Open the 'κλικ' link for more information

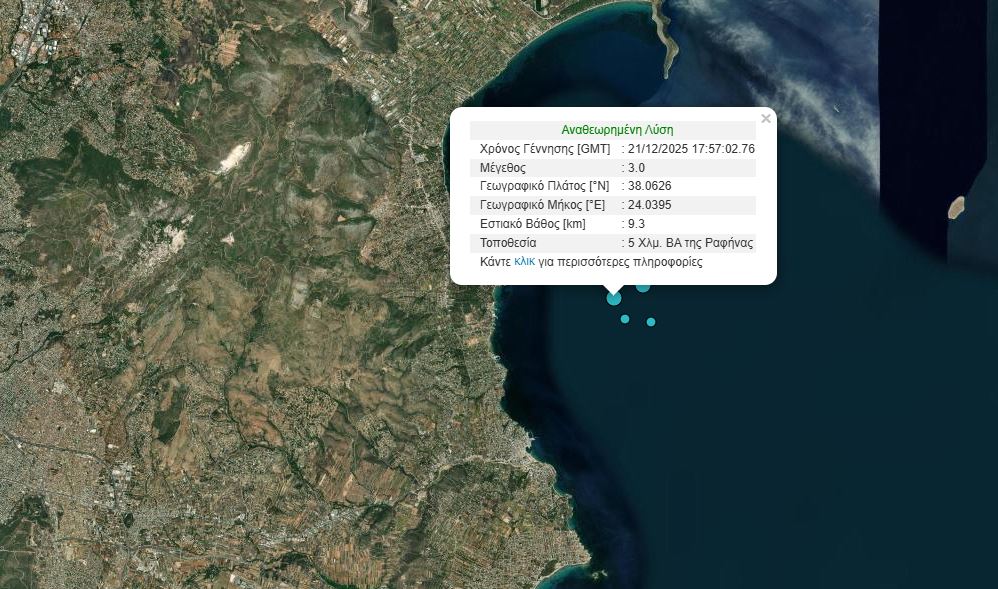click(524, 262)
